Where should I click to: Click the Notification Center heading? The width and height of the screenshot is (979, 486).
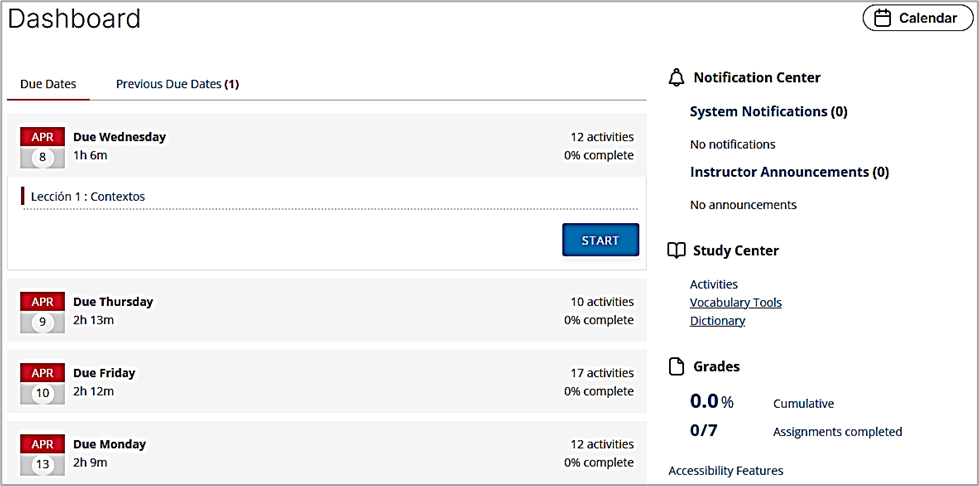[757, 77]
